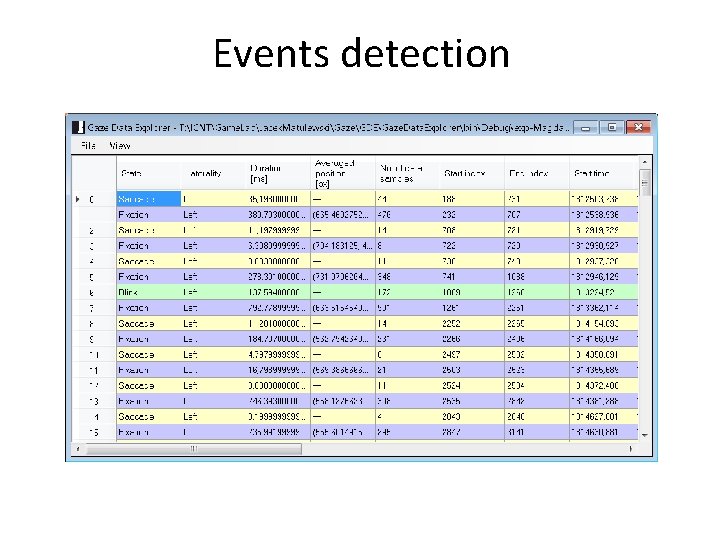720x540 pixels.
Task: Select the Left cell in the Blink row
Action: (x=214, y=292)
